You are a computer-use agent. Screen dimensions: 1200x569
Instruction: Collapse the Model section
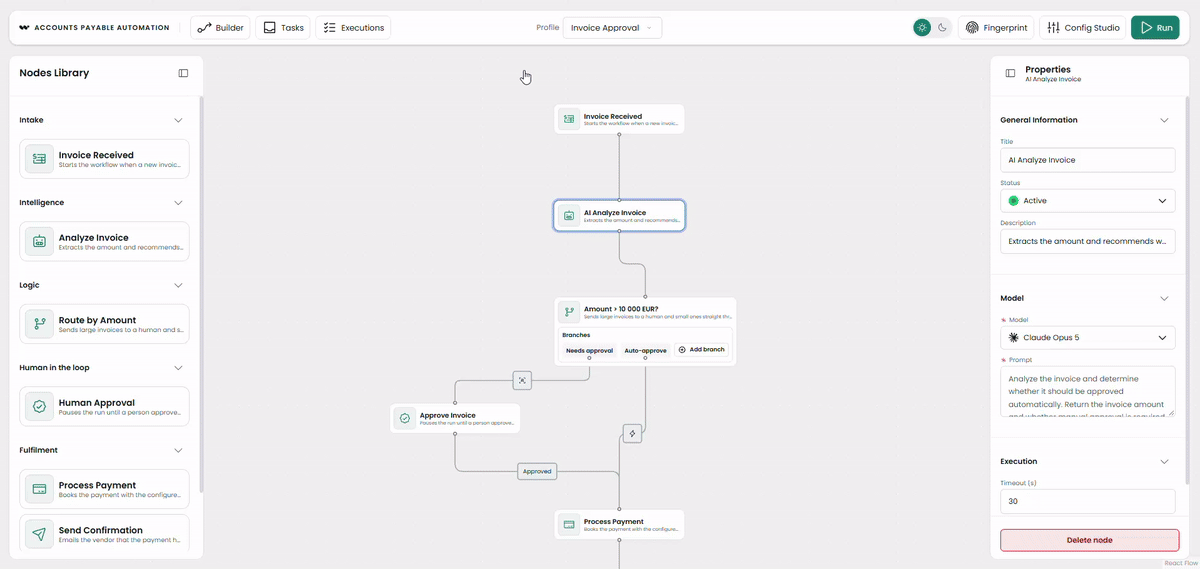(x=1164, y=298)
